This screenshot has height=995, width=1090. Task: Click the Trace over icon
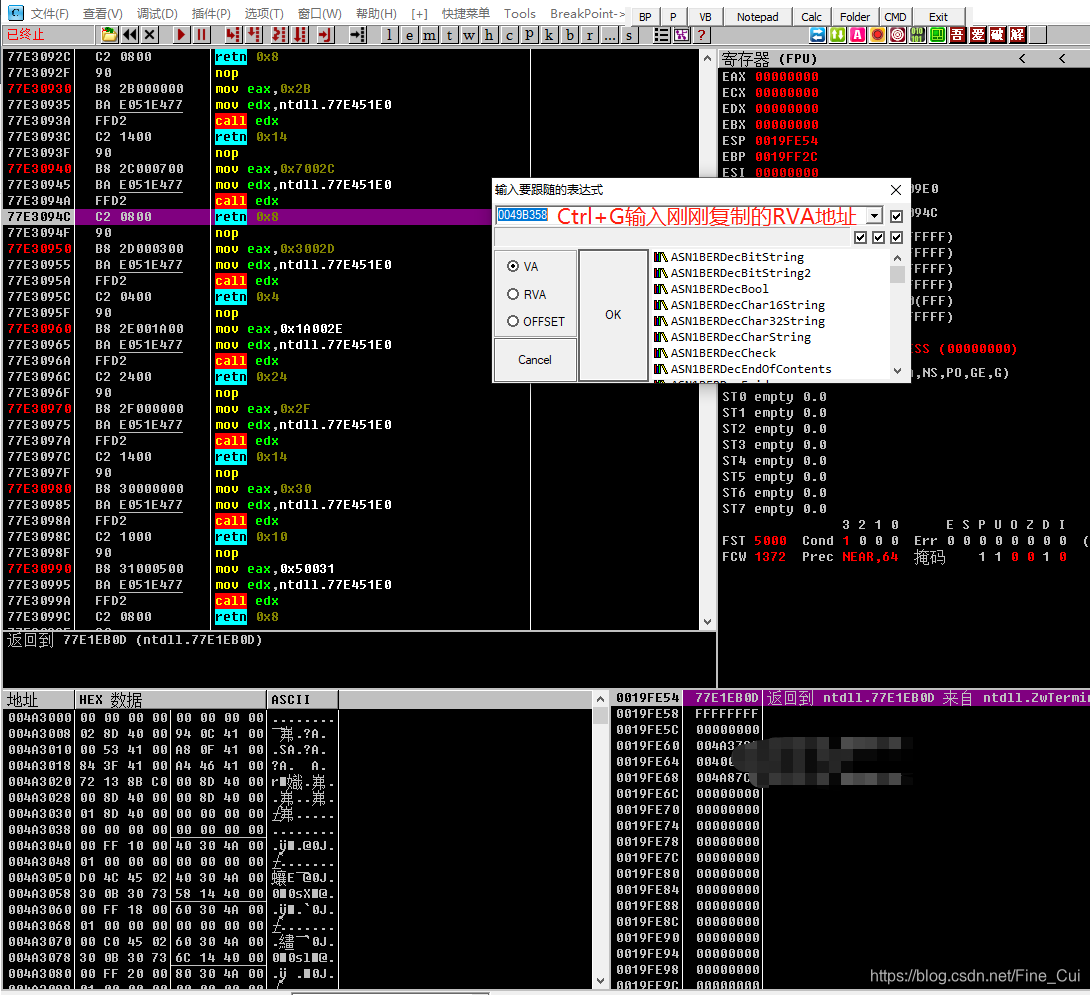coord(300,35)
